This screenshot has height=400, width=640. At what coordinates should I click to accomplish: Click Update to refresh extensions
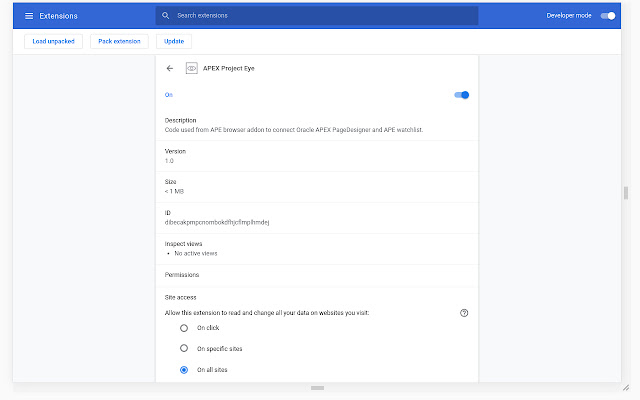(172, 41)
